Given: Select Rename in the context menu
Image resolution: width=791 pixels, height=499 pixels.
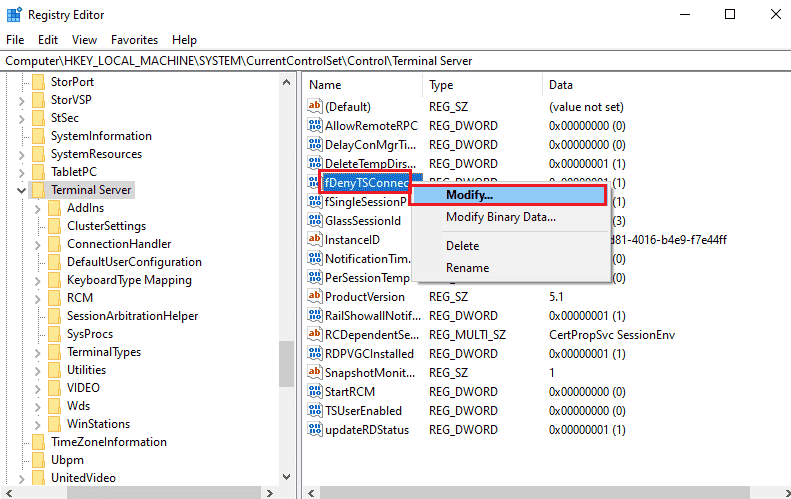Looking at the screenshot, I should (x=511, y=268).
